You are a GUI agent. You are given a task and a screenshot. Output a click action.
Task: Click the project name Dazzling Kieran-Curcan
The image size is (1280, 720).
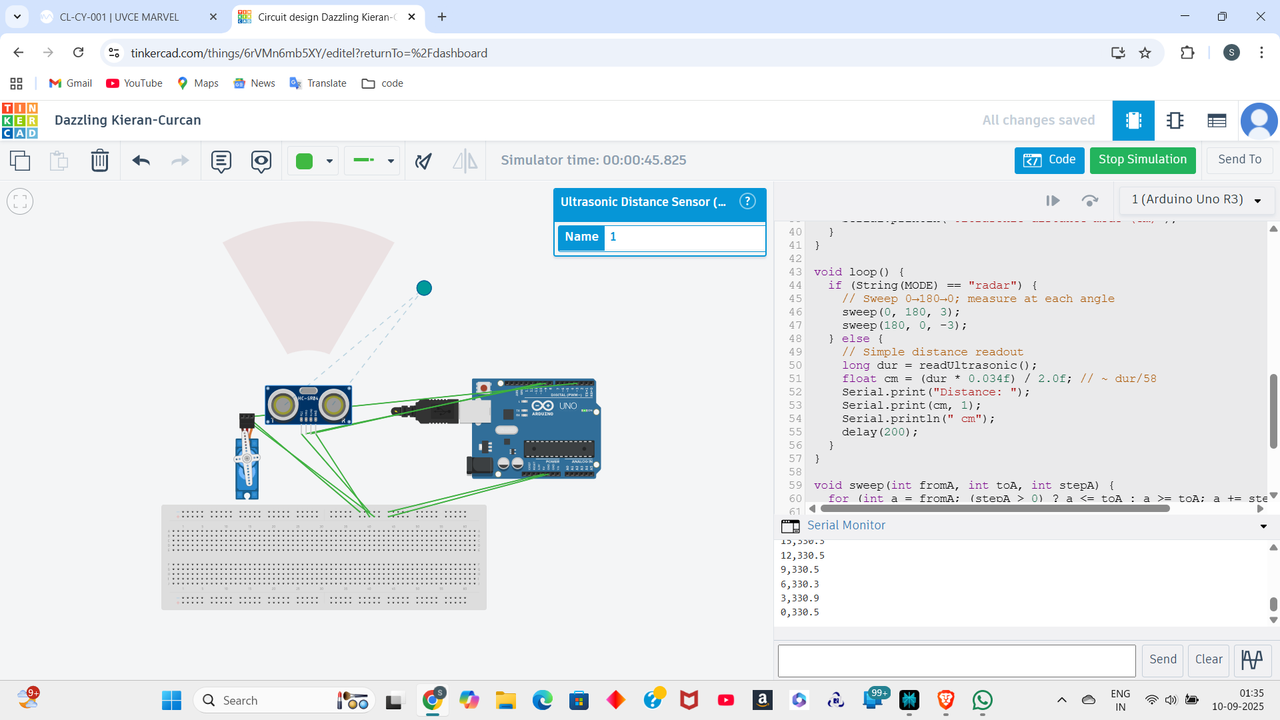128,120
